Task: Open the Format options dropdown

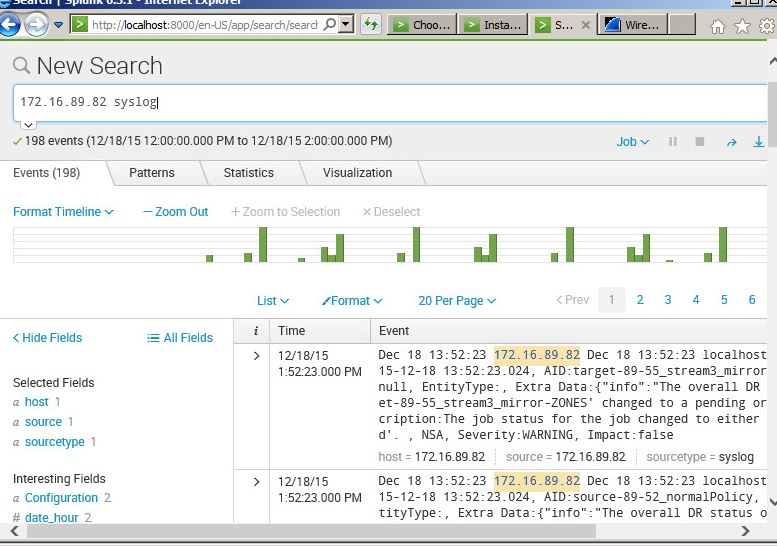Action: (x=352, y=301)
